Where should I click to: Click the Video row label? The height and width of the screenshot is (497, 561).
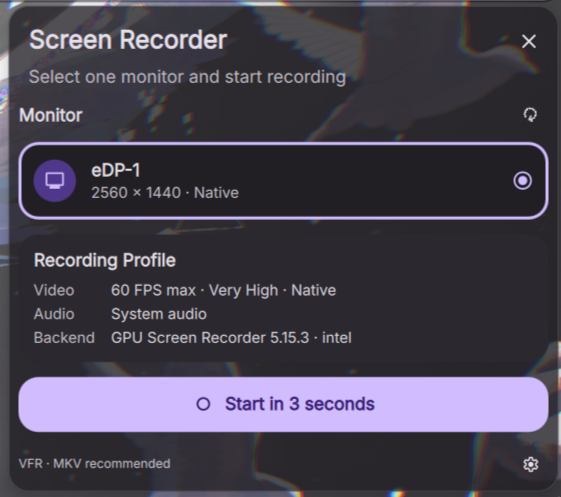(54, 290)
